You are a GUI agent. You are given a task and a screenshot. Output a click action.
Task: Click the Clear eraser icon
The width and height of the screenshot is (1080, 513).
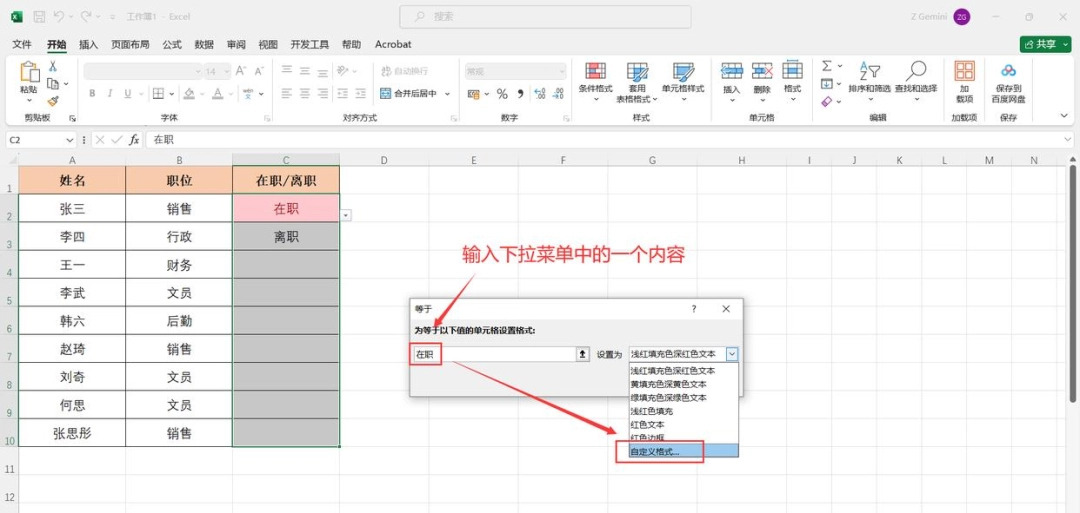827,101
